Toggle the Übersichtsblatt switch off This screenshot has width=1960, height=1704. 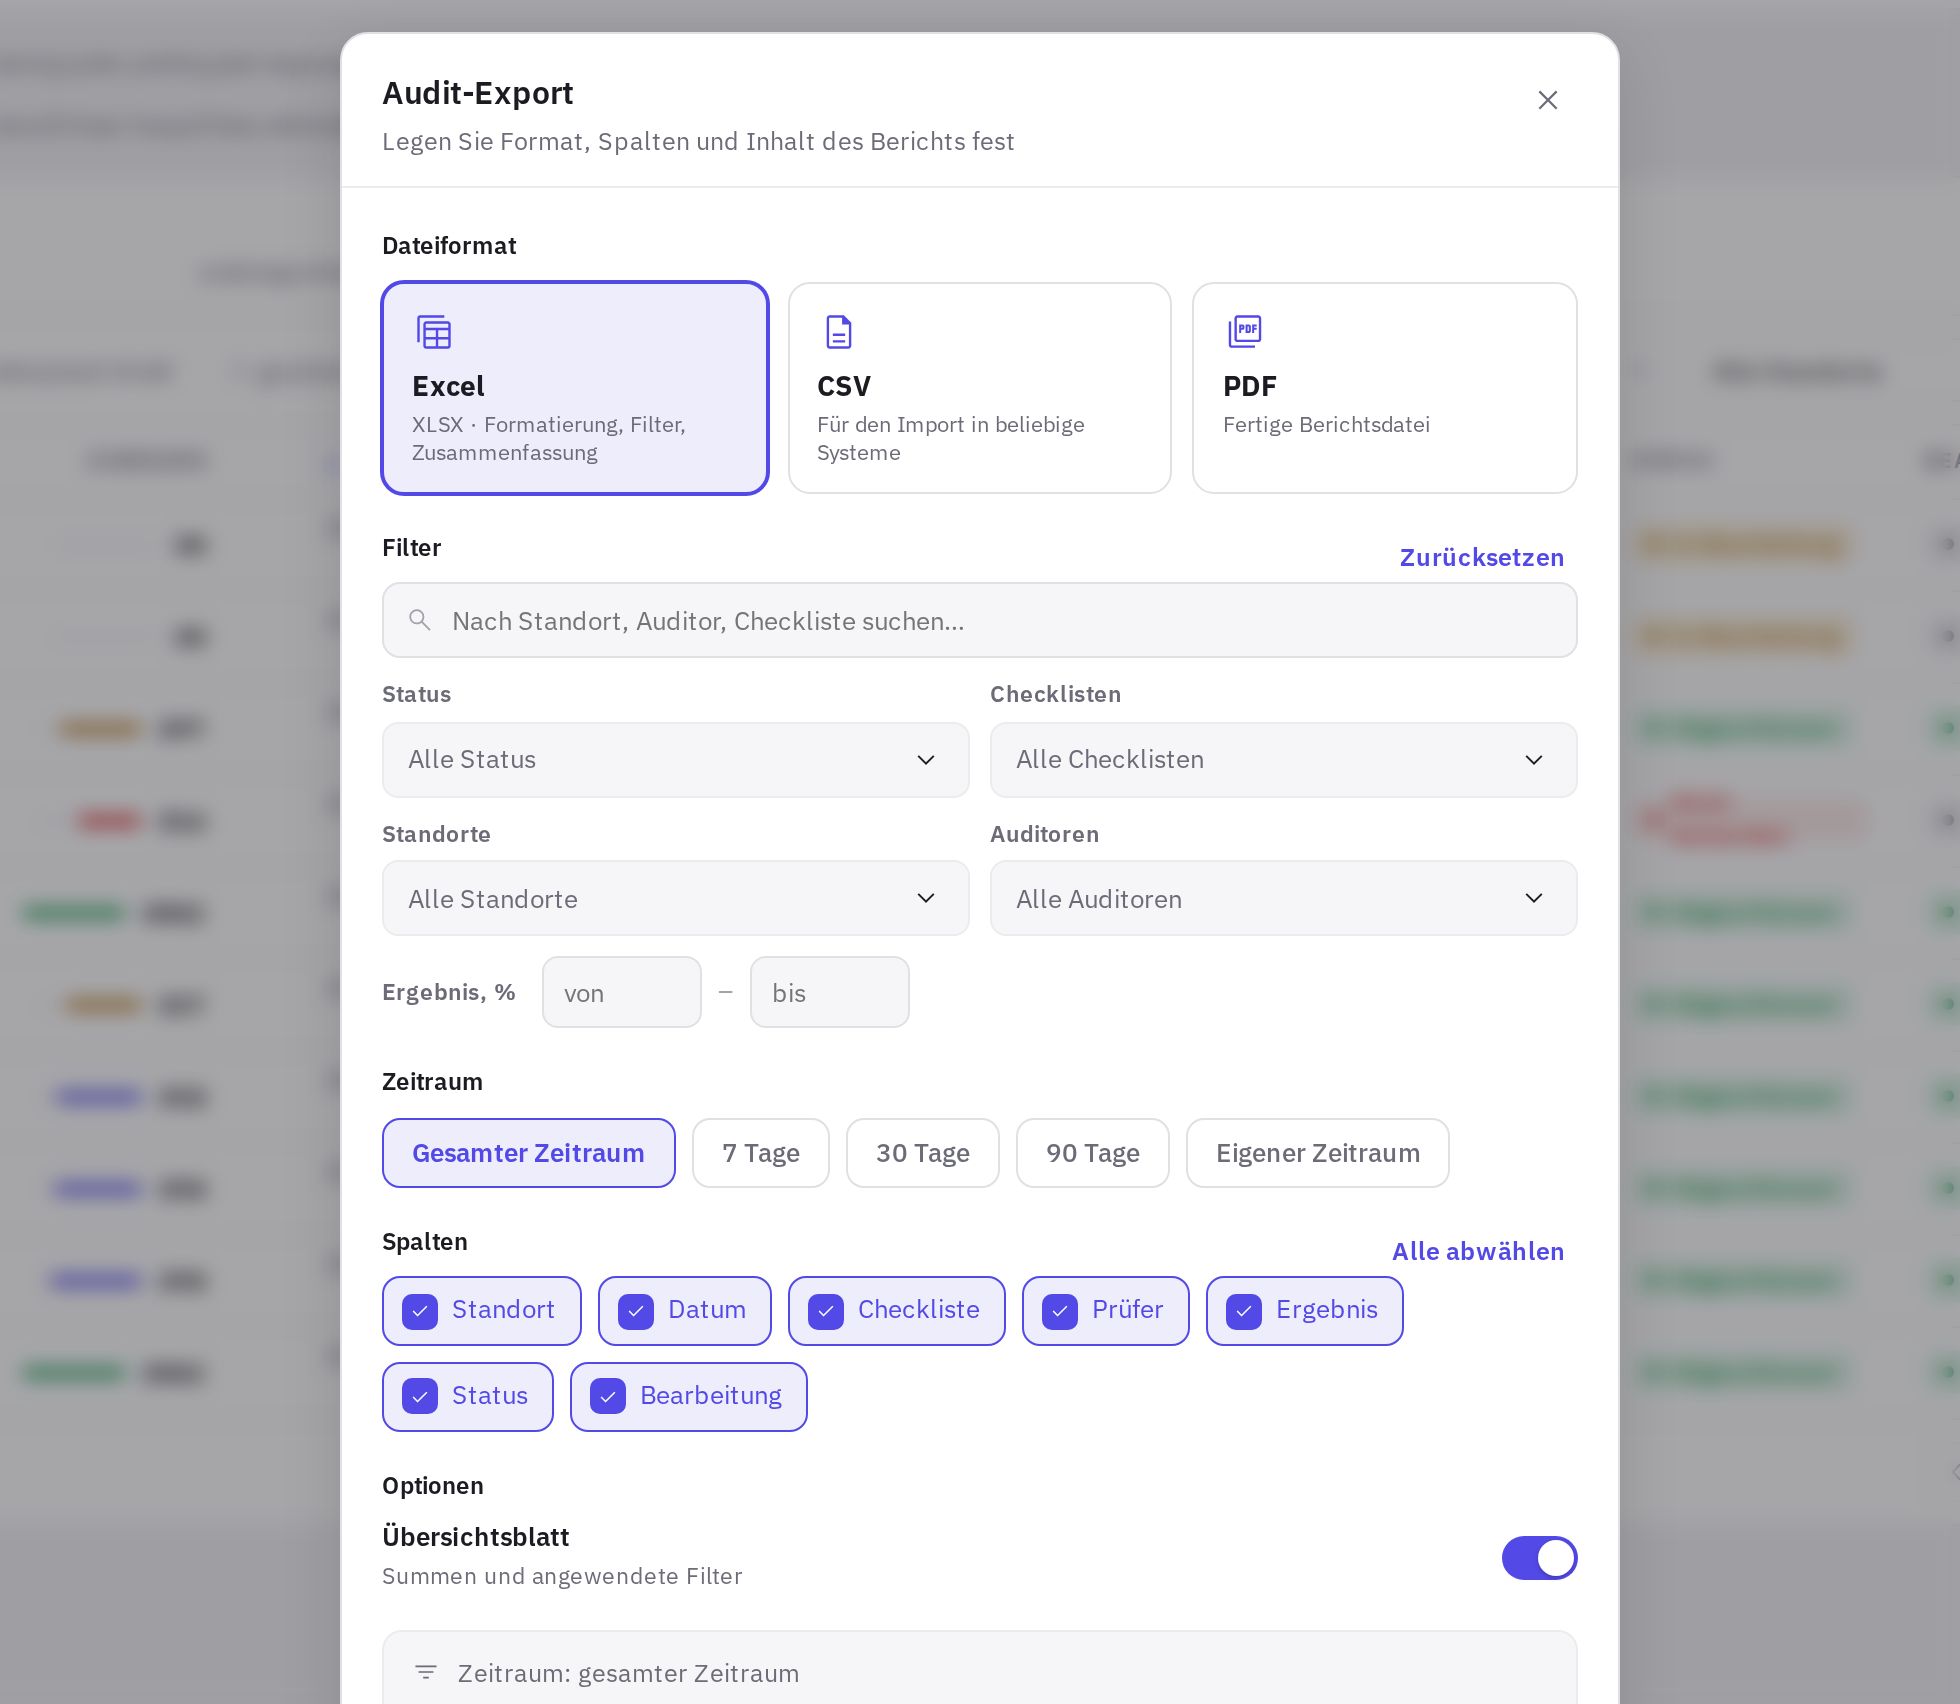[1540, 1558]
